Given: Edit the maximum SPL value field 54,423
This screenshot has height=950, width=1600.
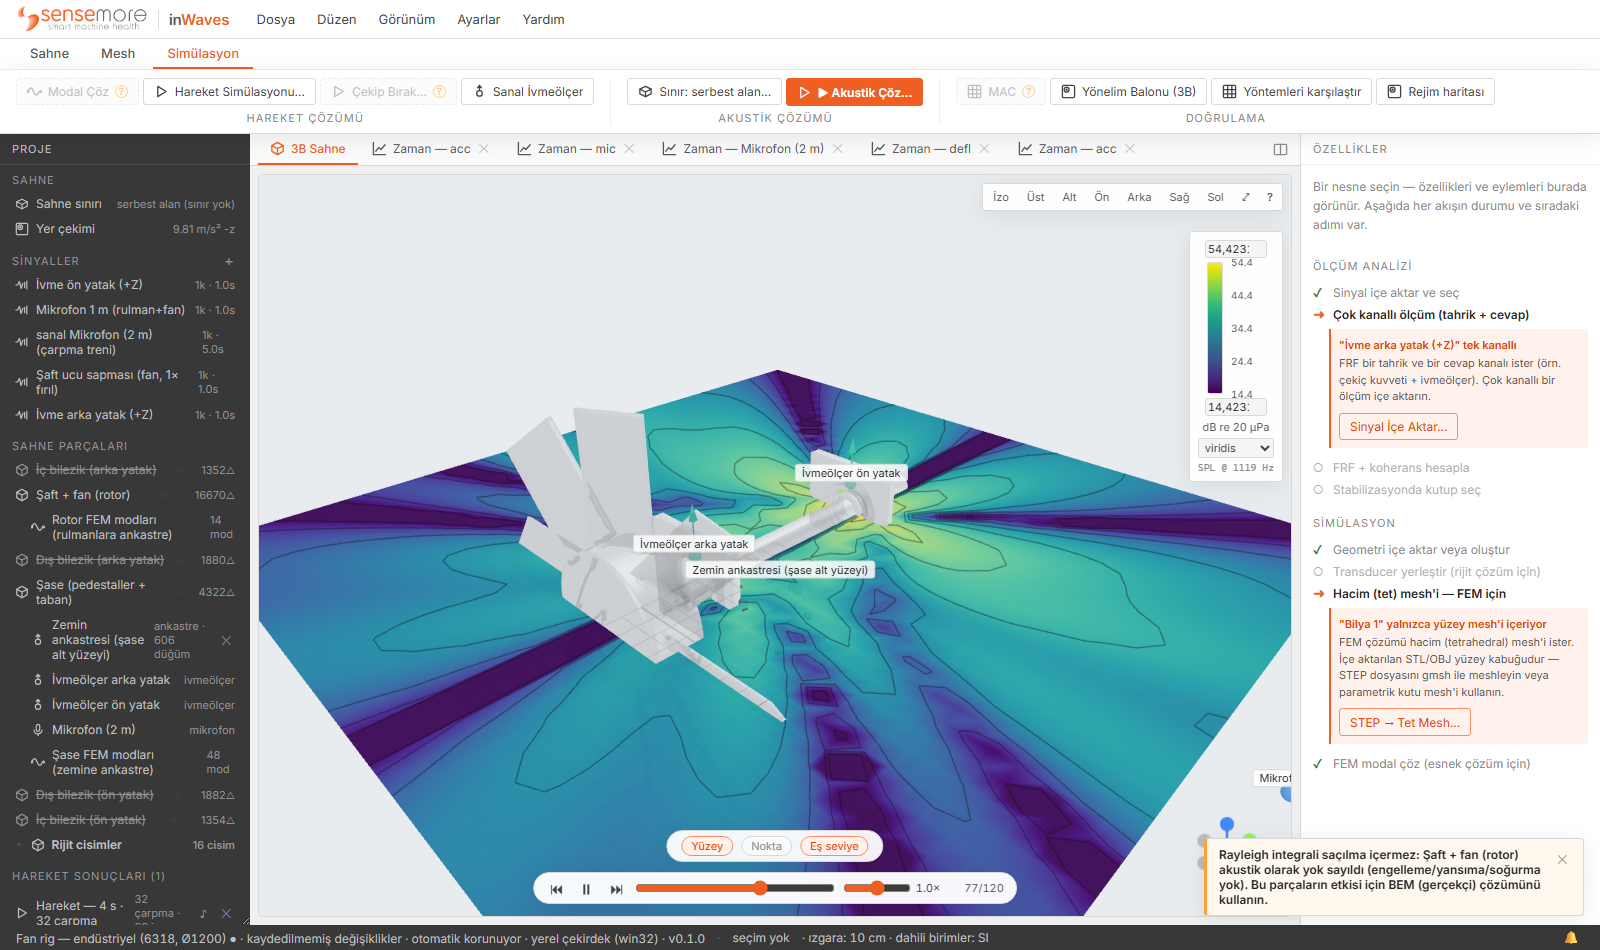Looking at the screenshot, I should point(1236,249).
